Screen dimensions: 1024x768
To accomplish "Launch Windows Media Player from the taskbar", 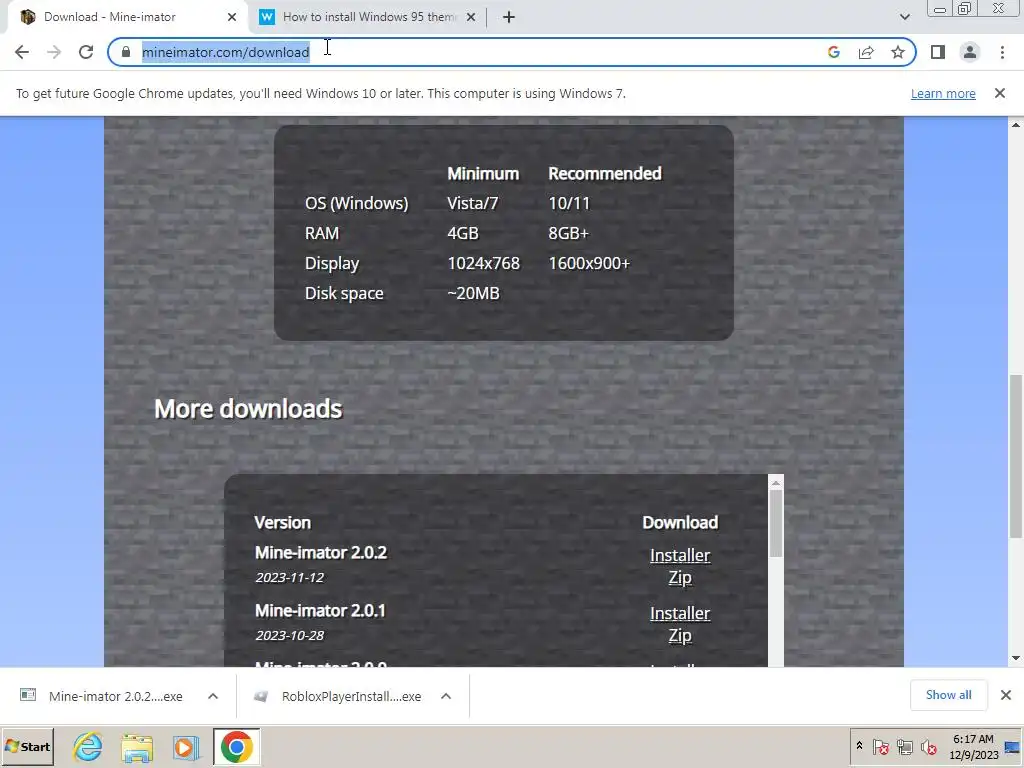I will pos(186,747).
